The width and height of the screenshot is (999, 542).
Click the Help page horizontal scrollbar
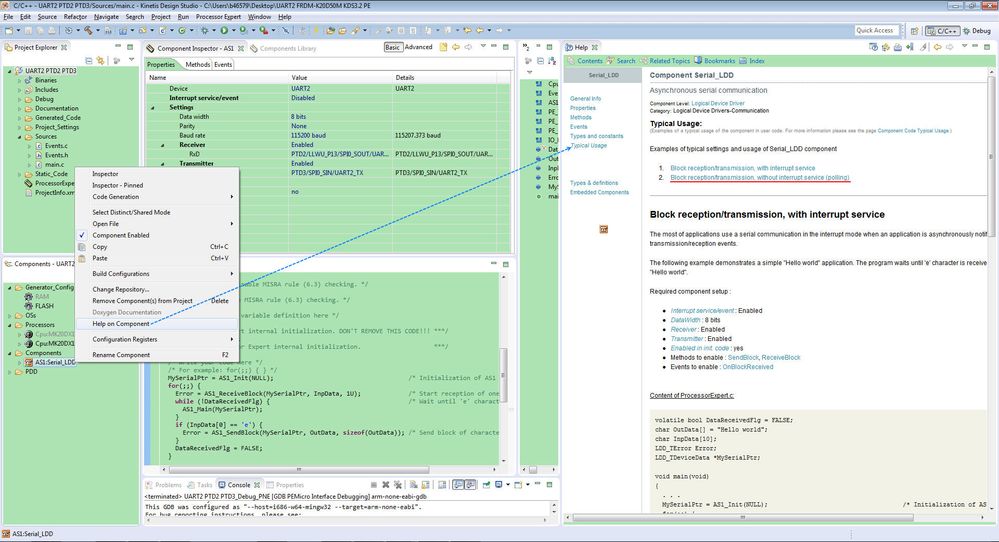tap(742, 517)
